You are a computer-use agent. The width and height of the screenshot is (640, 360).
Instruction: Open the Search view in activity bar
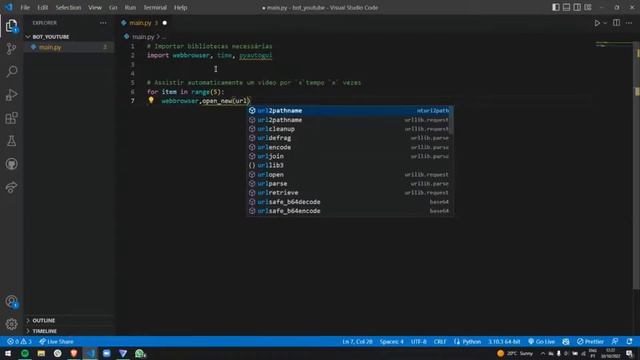tap(11, 71)
